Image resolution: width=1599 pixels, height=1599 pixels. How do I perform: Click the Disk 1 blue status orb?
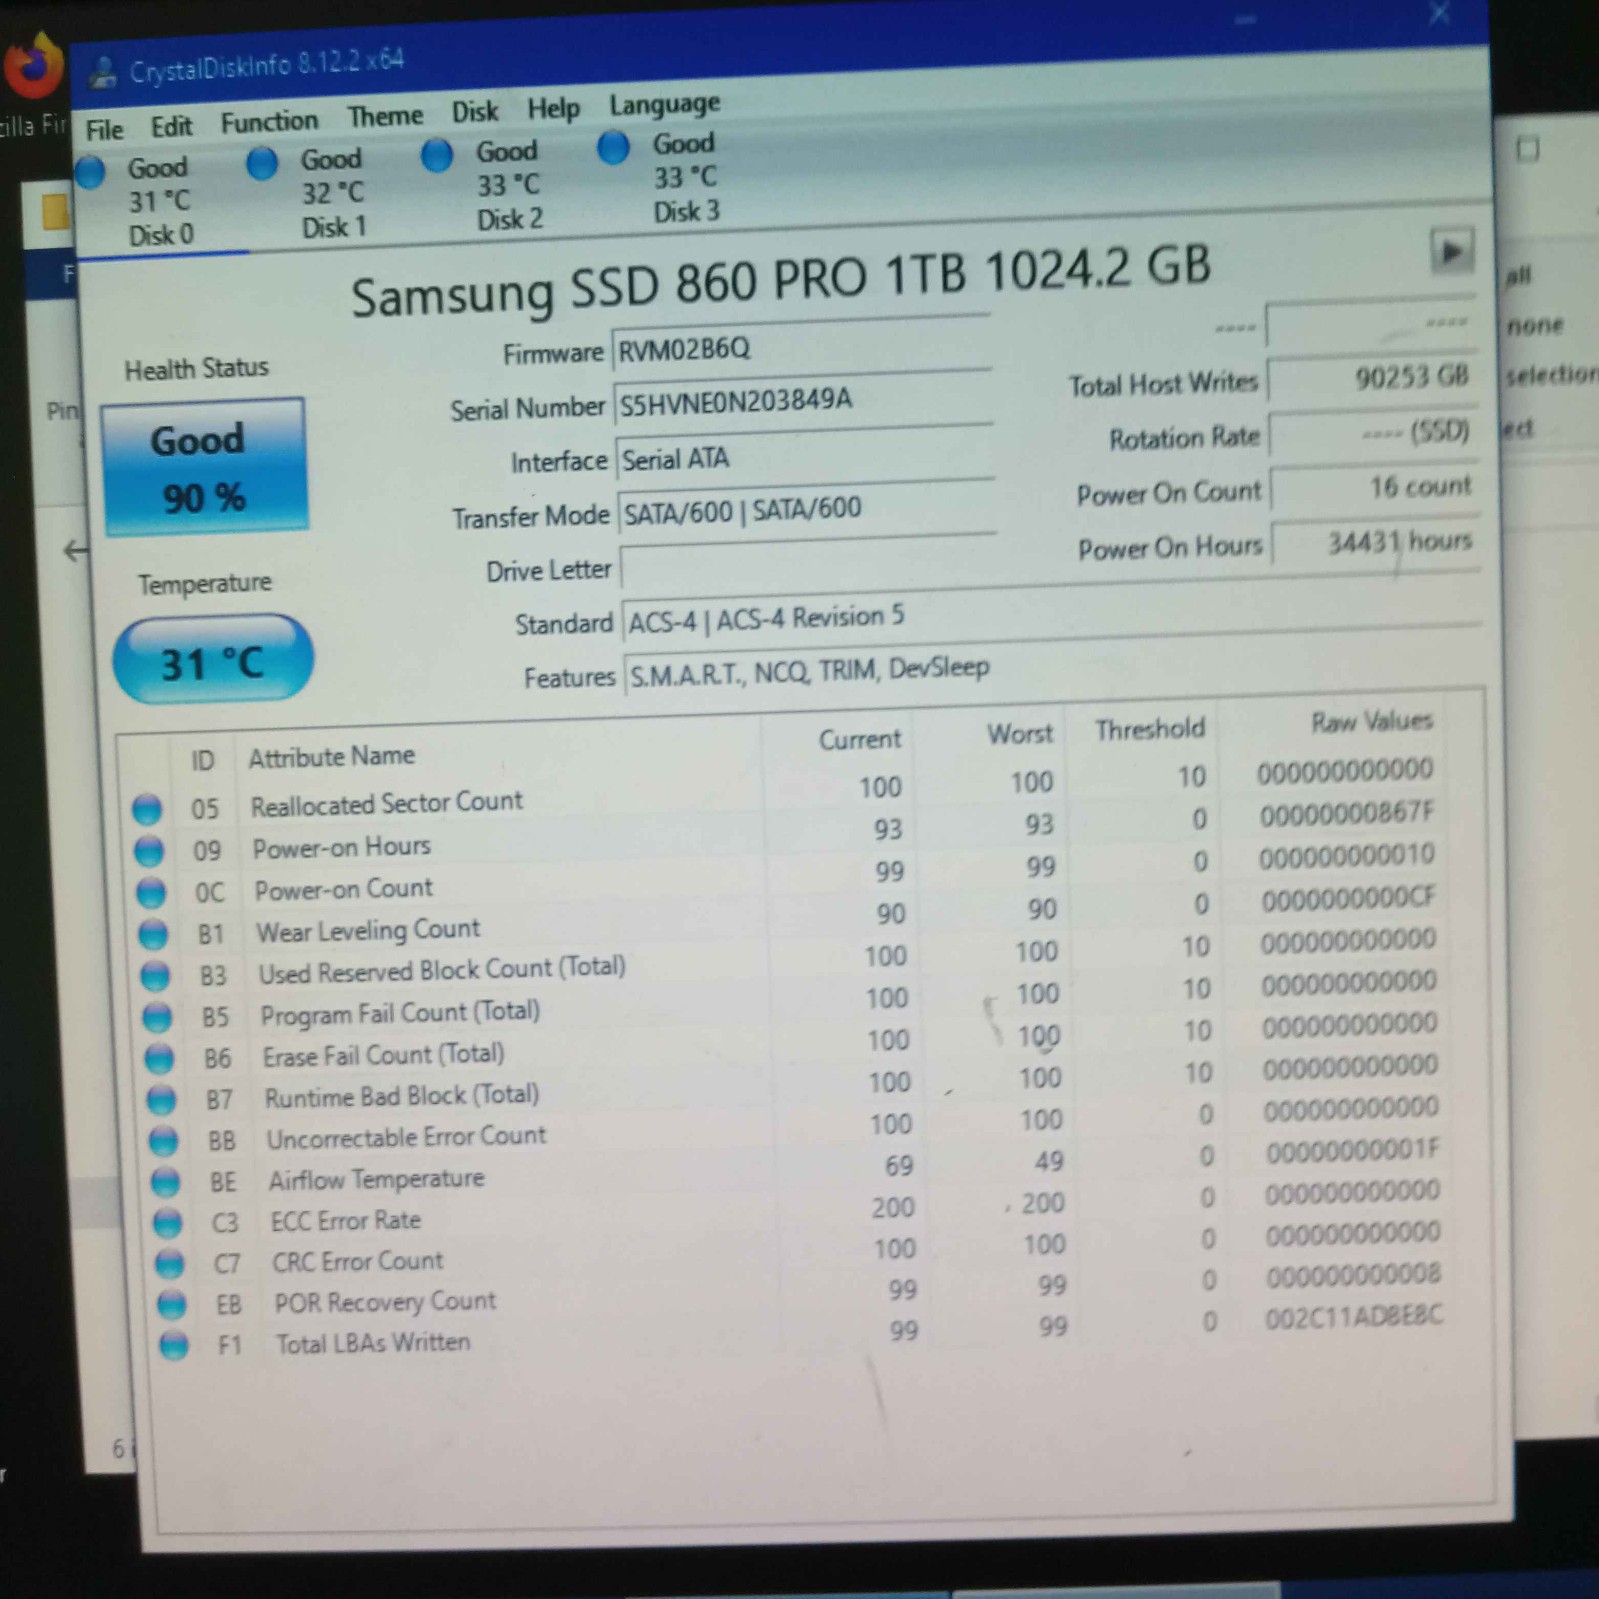(x=262, y=162)
